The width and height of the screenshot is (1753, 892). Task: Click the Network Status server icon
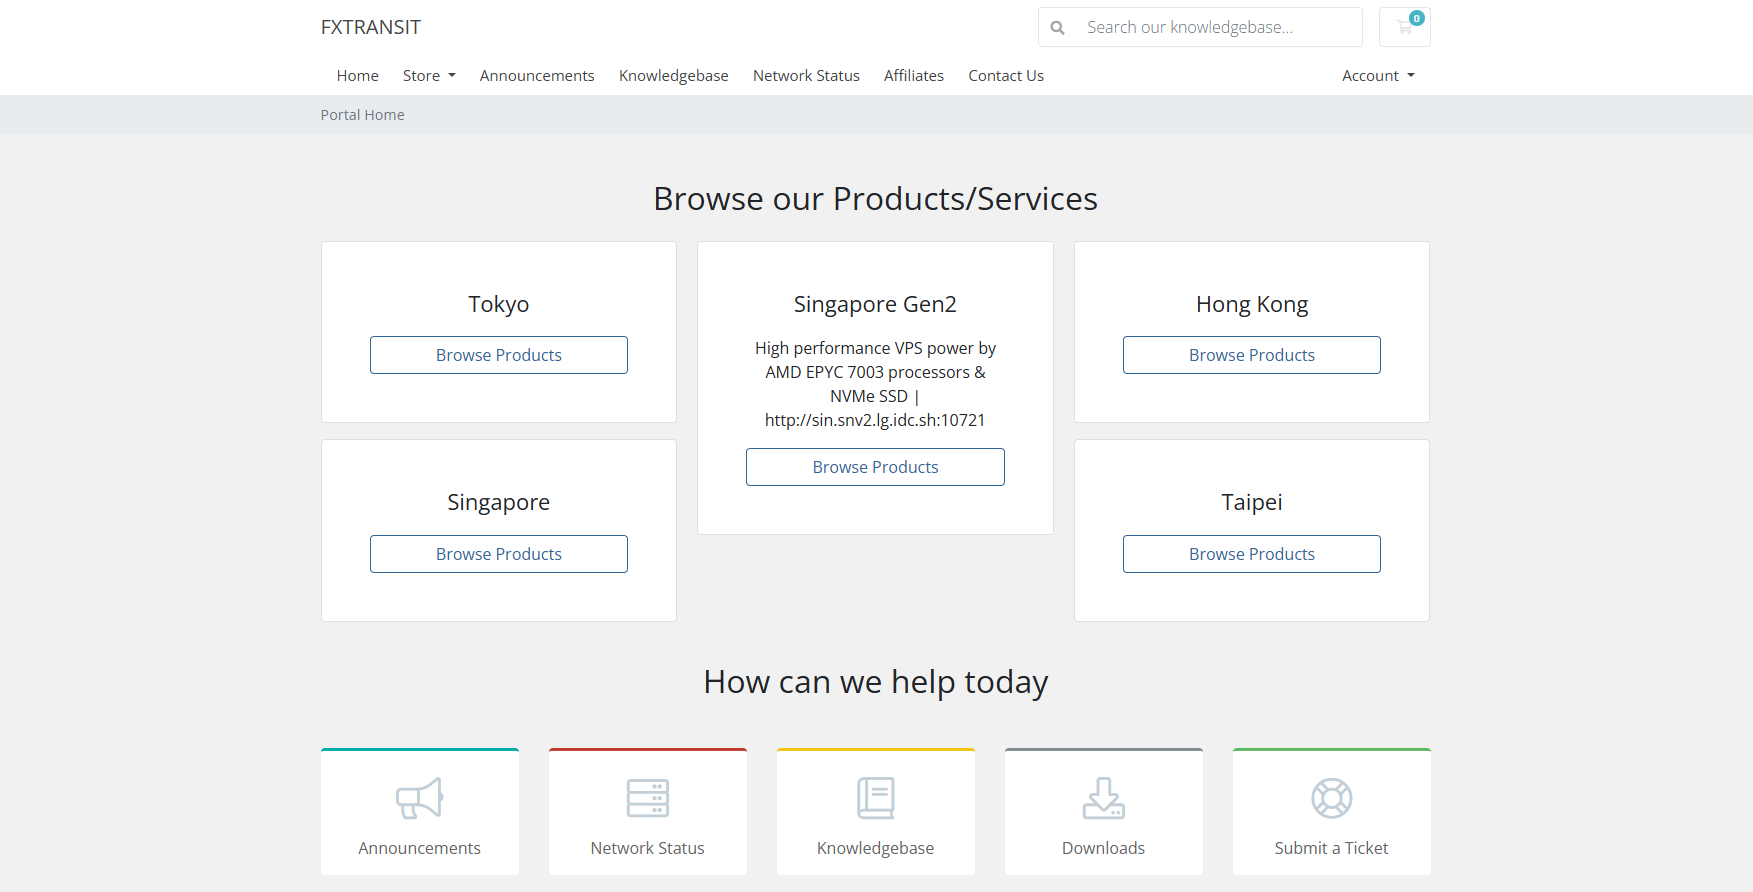[647, 798]
